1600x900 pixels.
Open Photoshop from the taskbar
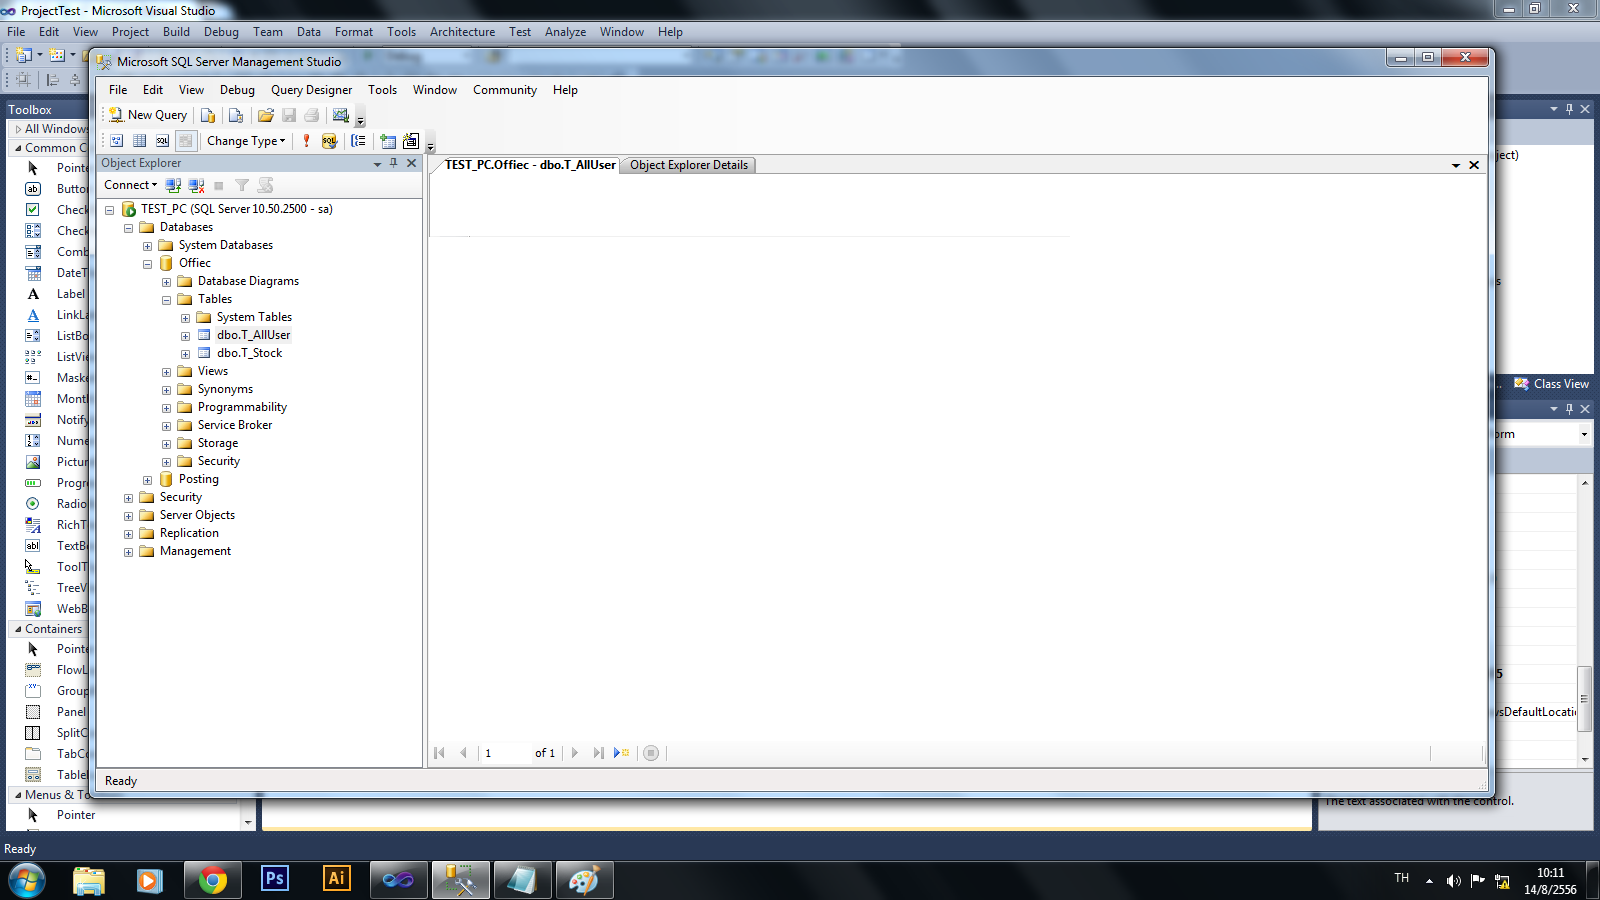[274, 880]
